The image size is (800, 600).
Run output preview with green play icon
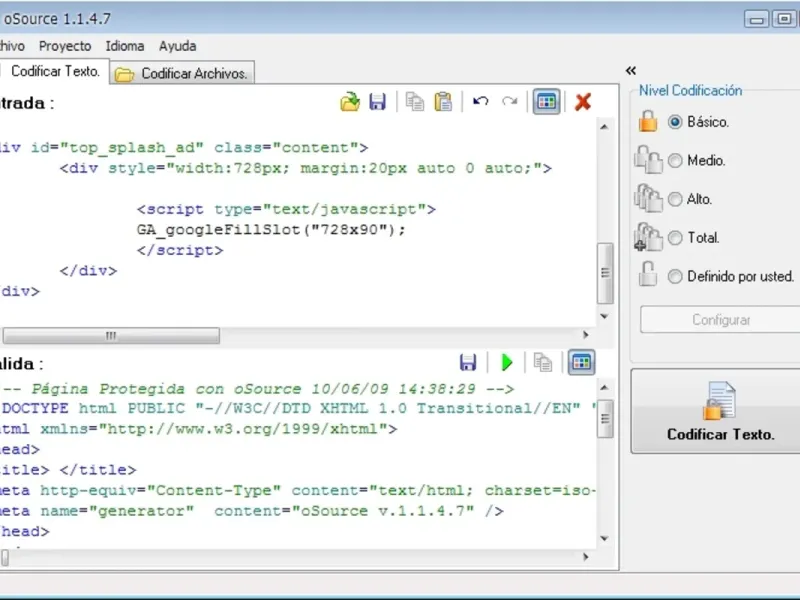[x=507, y=362]
